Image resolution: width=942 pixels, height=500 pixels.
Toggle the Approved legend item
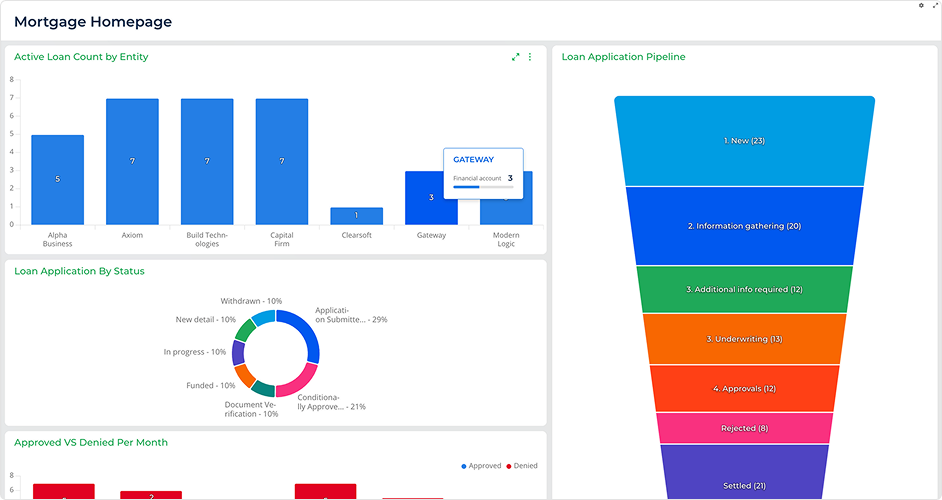tap(481, 466)
